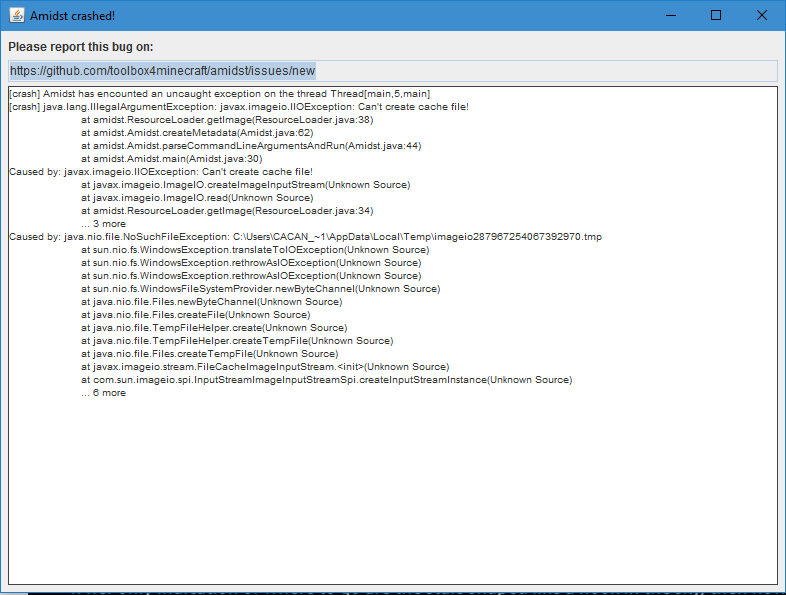
Task: Click the 'parseCommandLineArgumentsAndRun' stack line
Action: [x=251, y=146]
